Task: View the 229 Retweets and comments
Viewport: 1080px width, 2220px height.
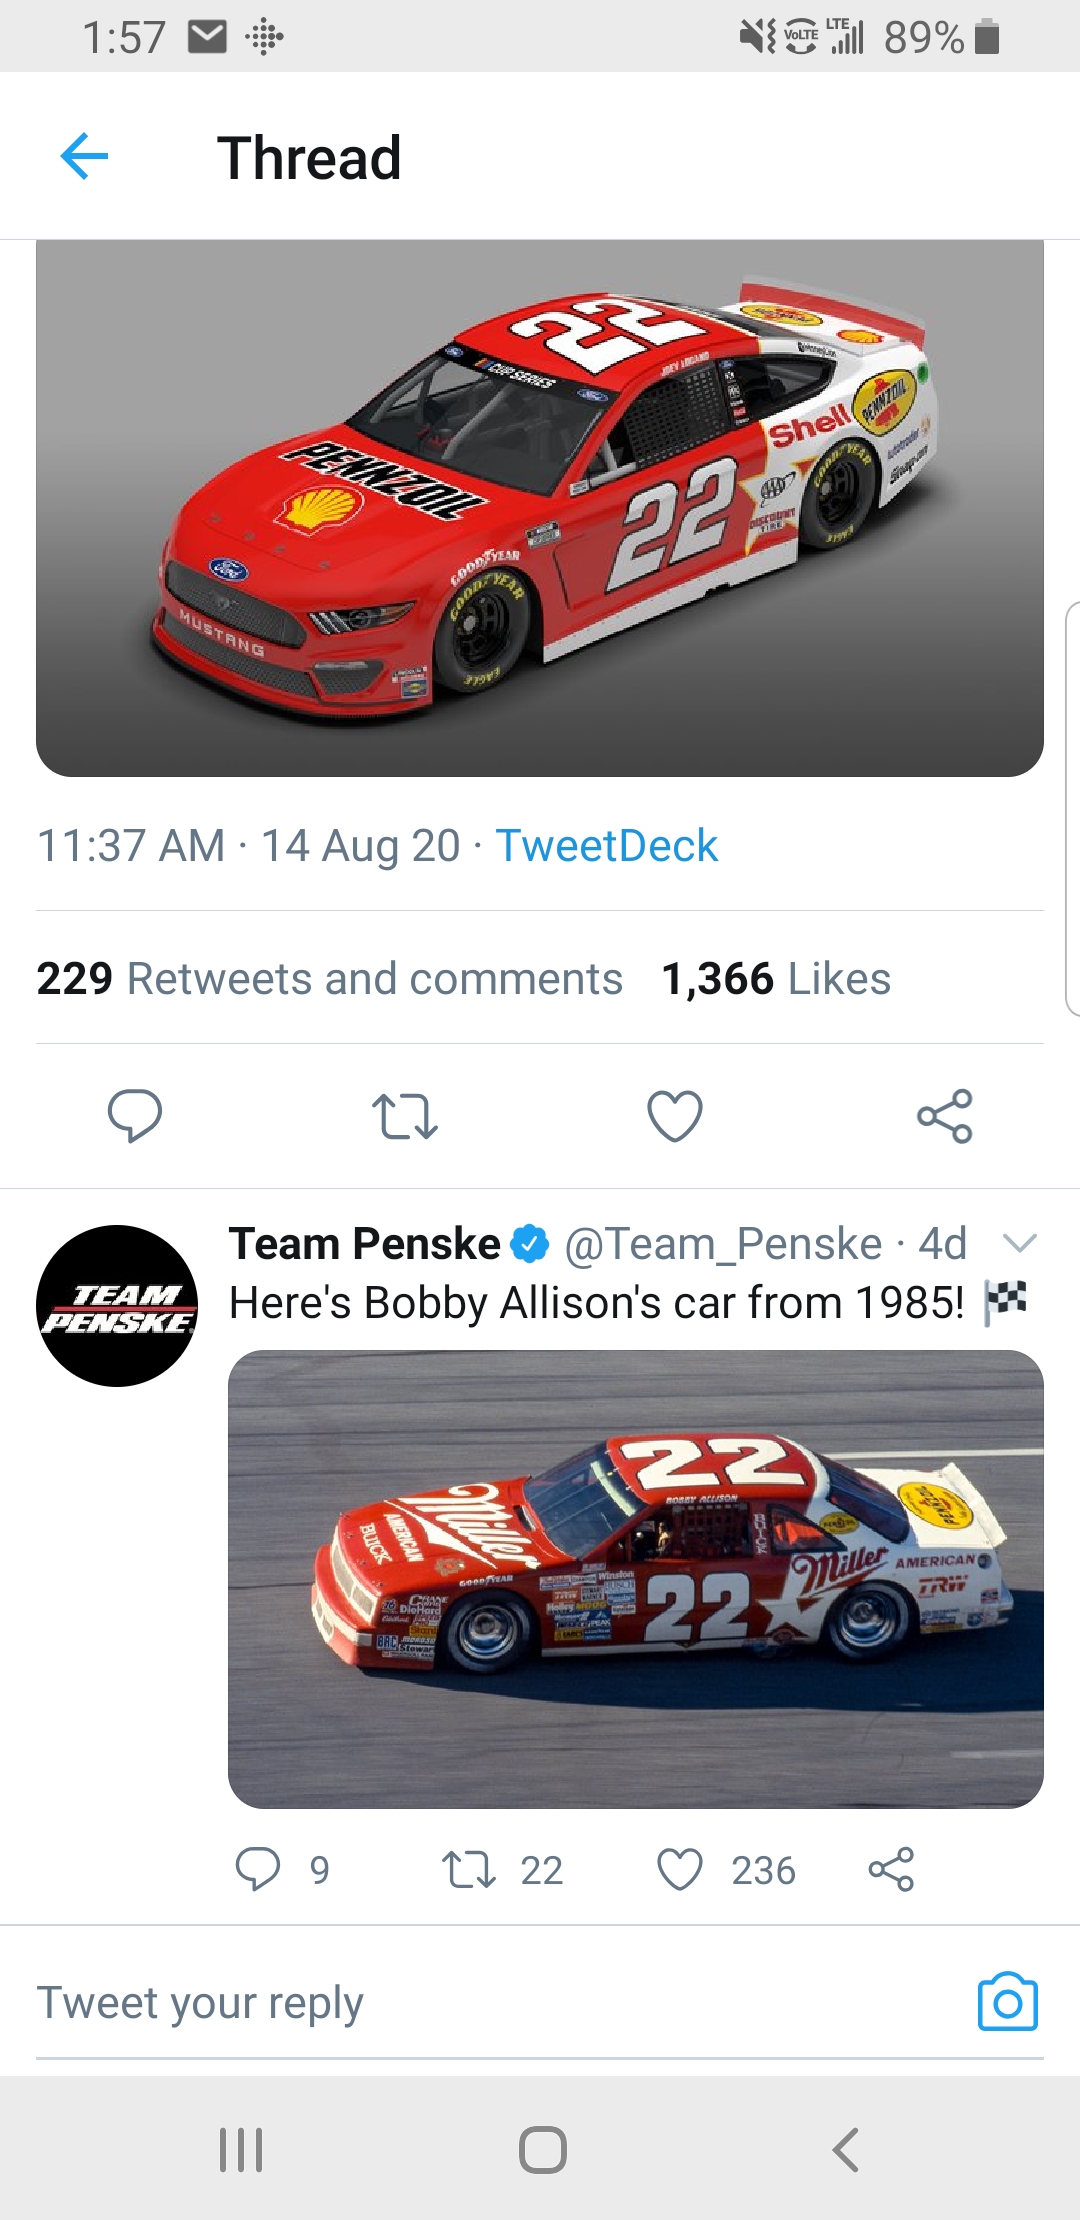Action: click(329, 979)
